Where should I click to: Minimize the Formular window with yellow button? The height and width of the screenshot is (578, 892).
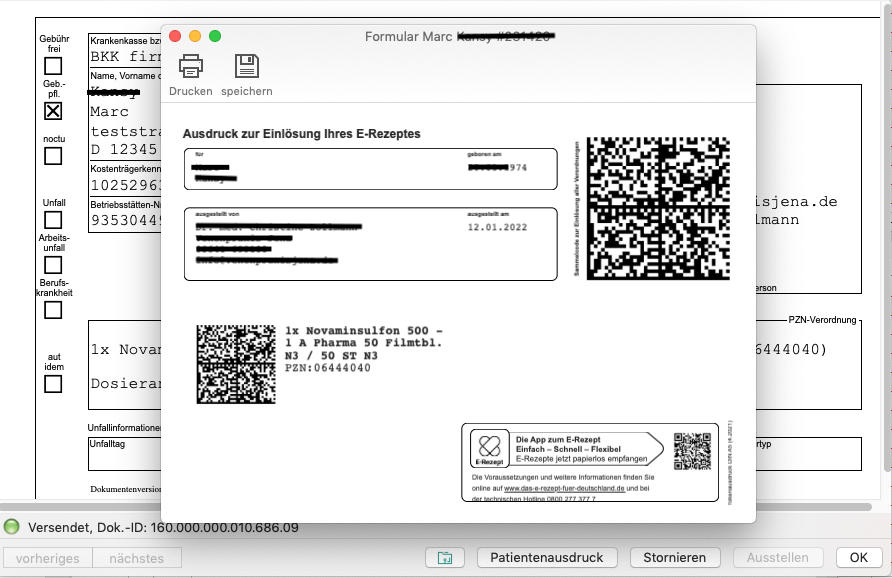point(195,36)
